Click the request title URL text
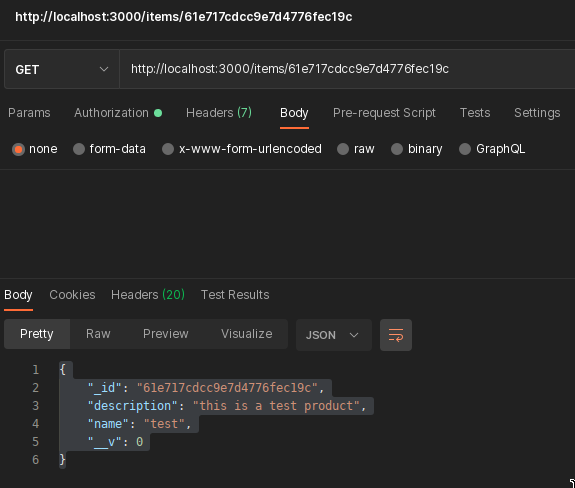This screenshot has height=488, width=575. click(x=184, y=17)
